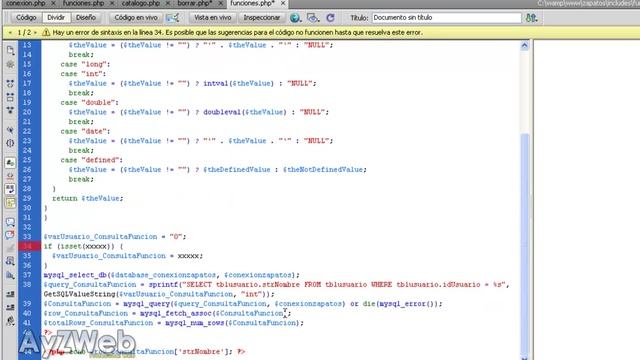The width and height of the screenshot is (640, 360).
Task: Switch to borrar.php* tab
Action: [x=195, y=3]
